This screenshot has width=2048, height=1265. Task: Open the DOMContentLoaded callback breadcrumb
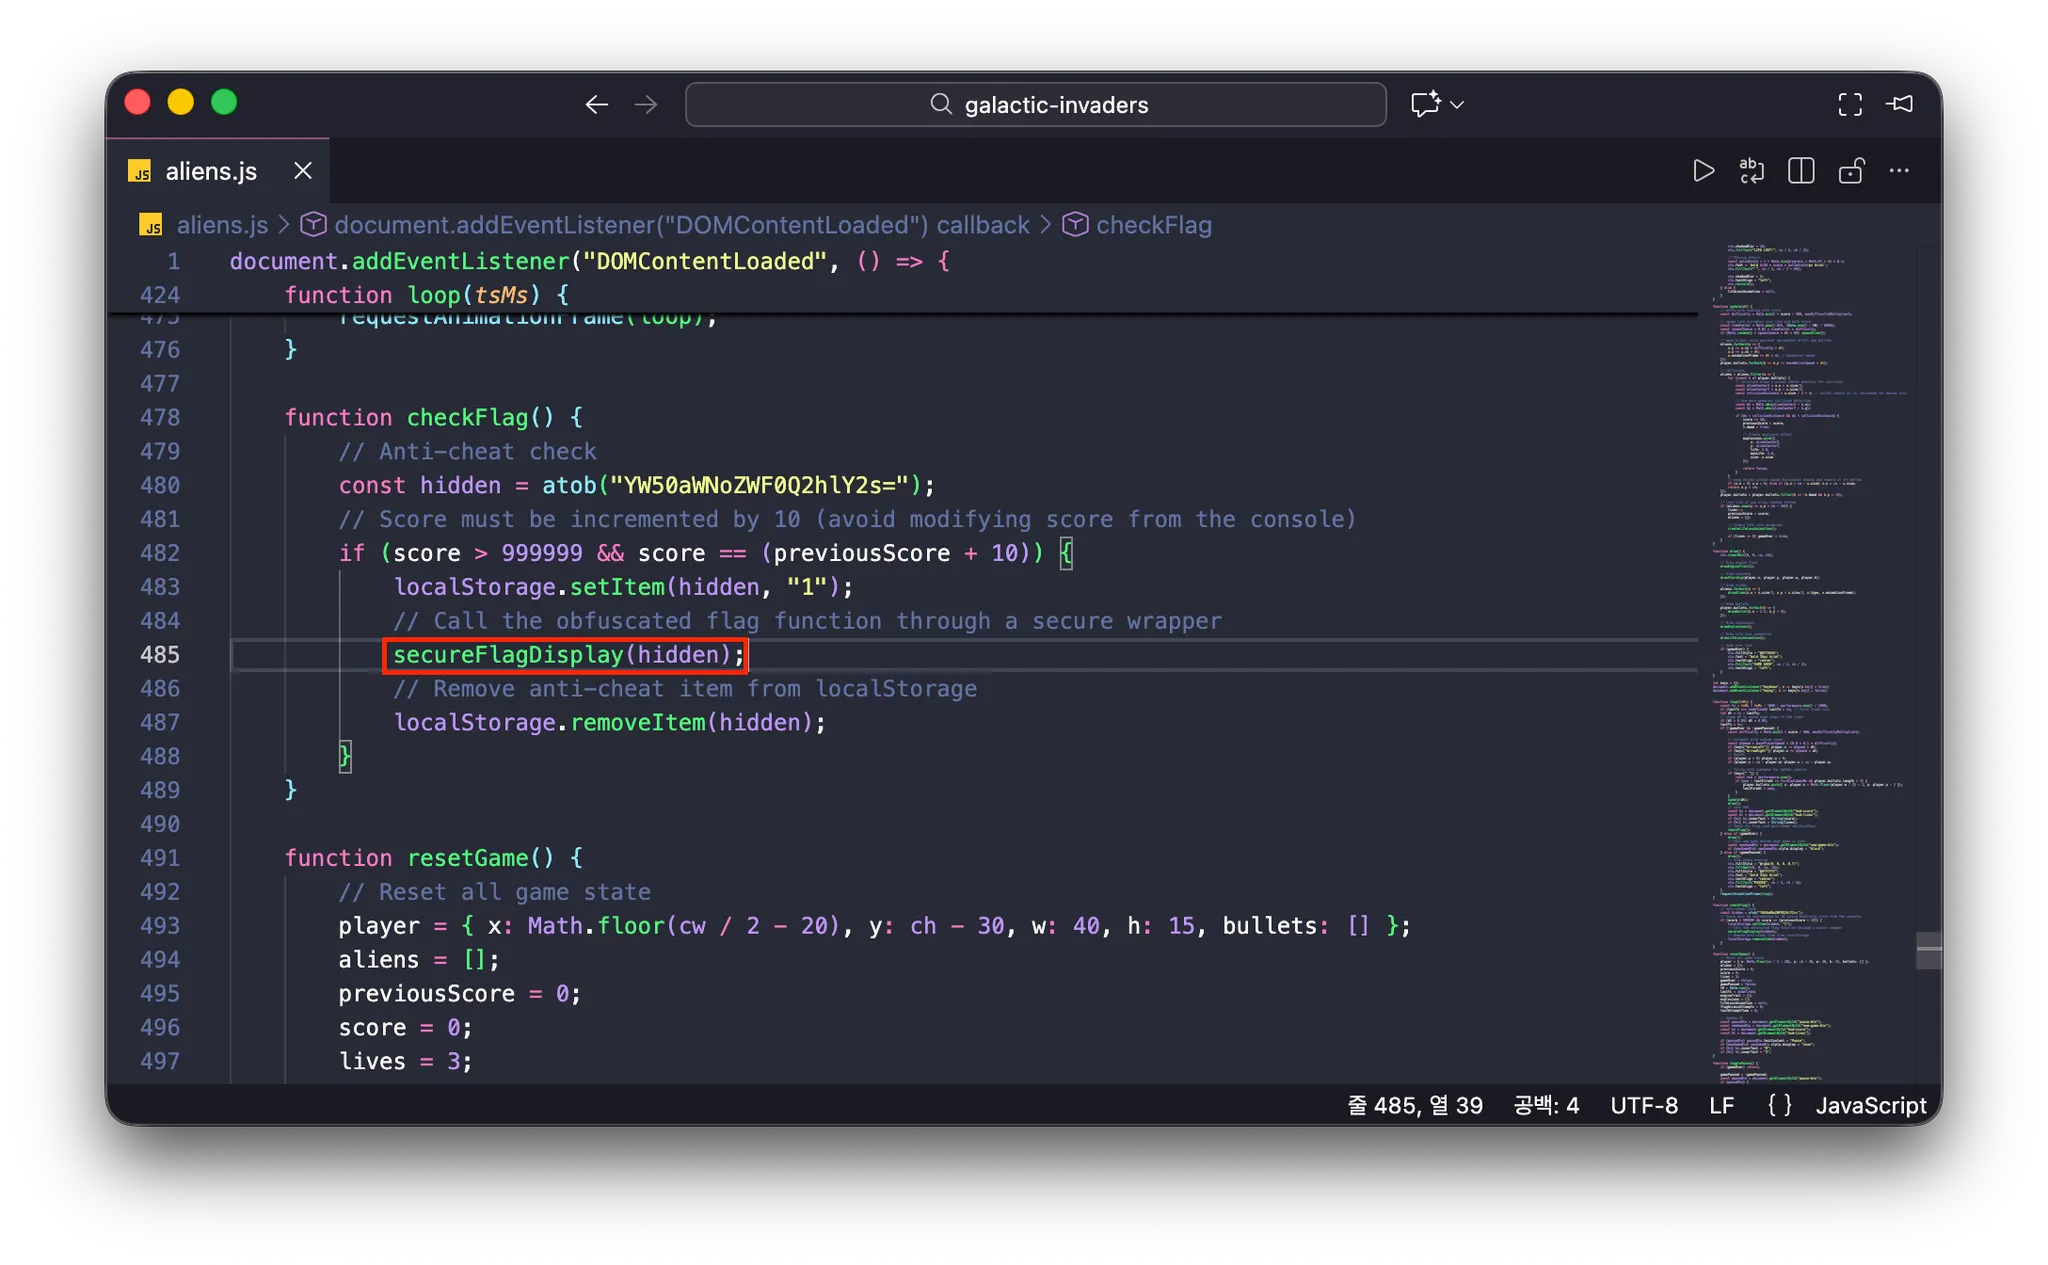click(680, 225)
